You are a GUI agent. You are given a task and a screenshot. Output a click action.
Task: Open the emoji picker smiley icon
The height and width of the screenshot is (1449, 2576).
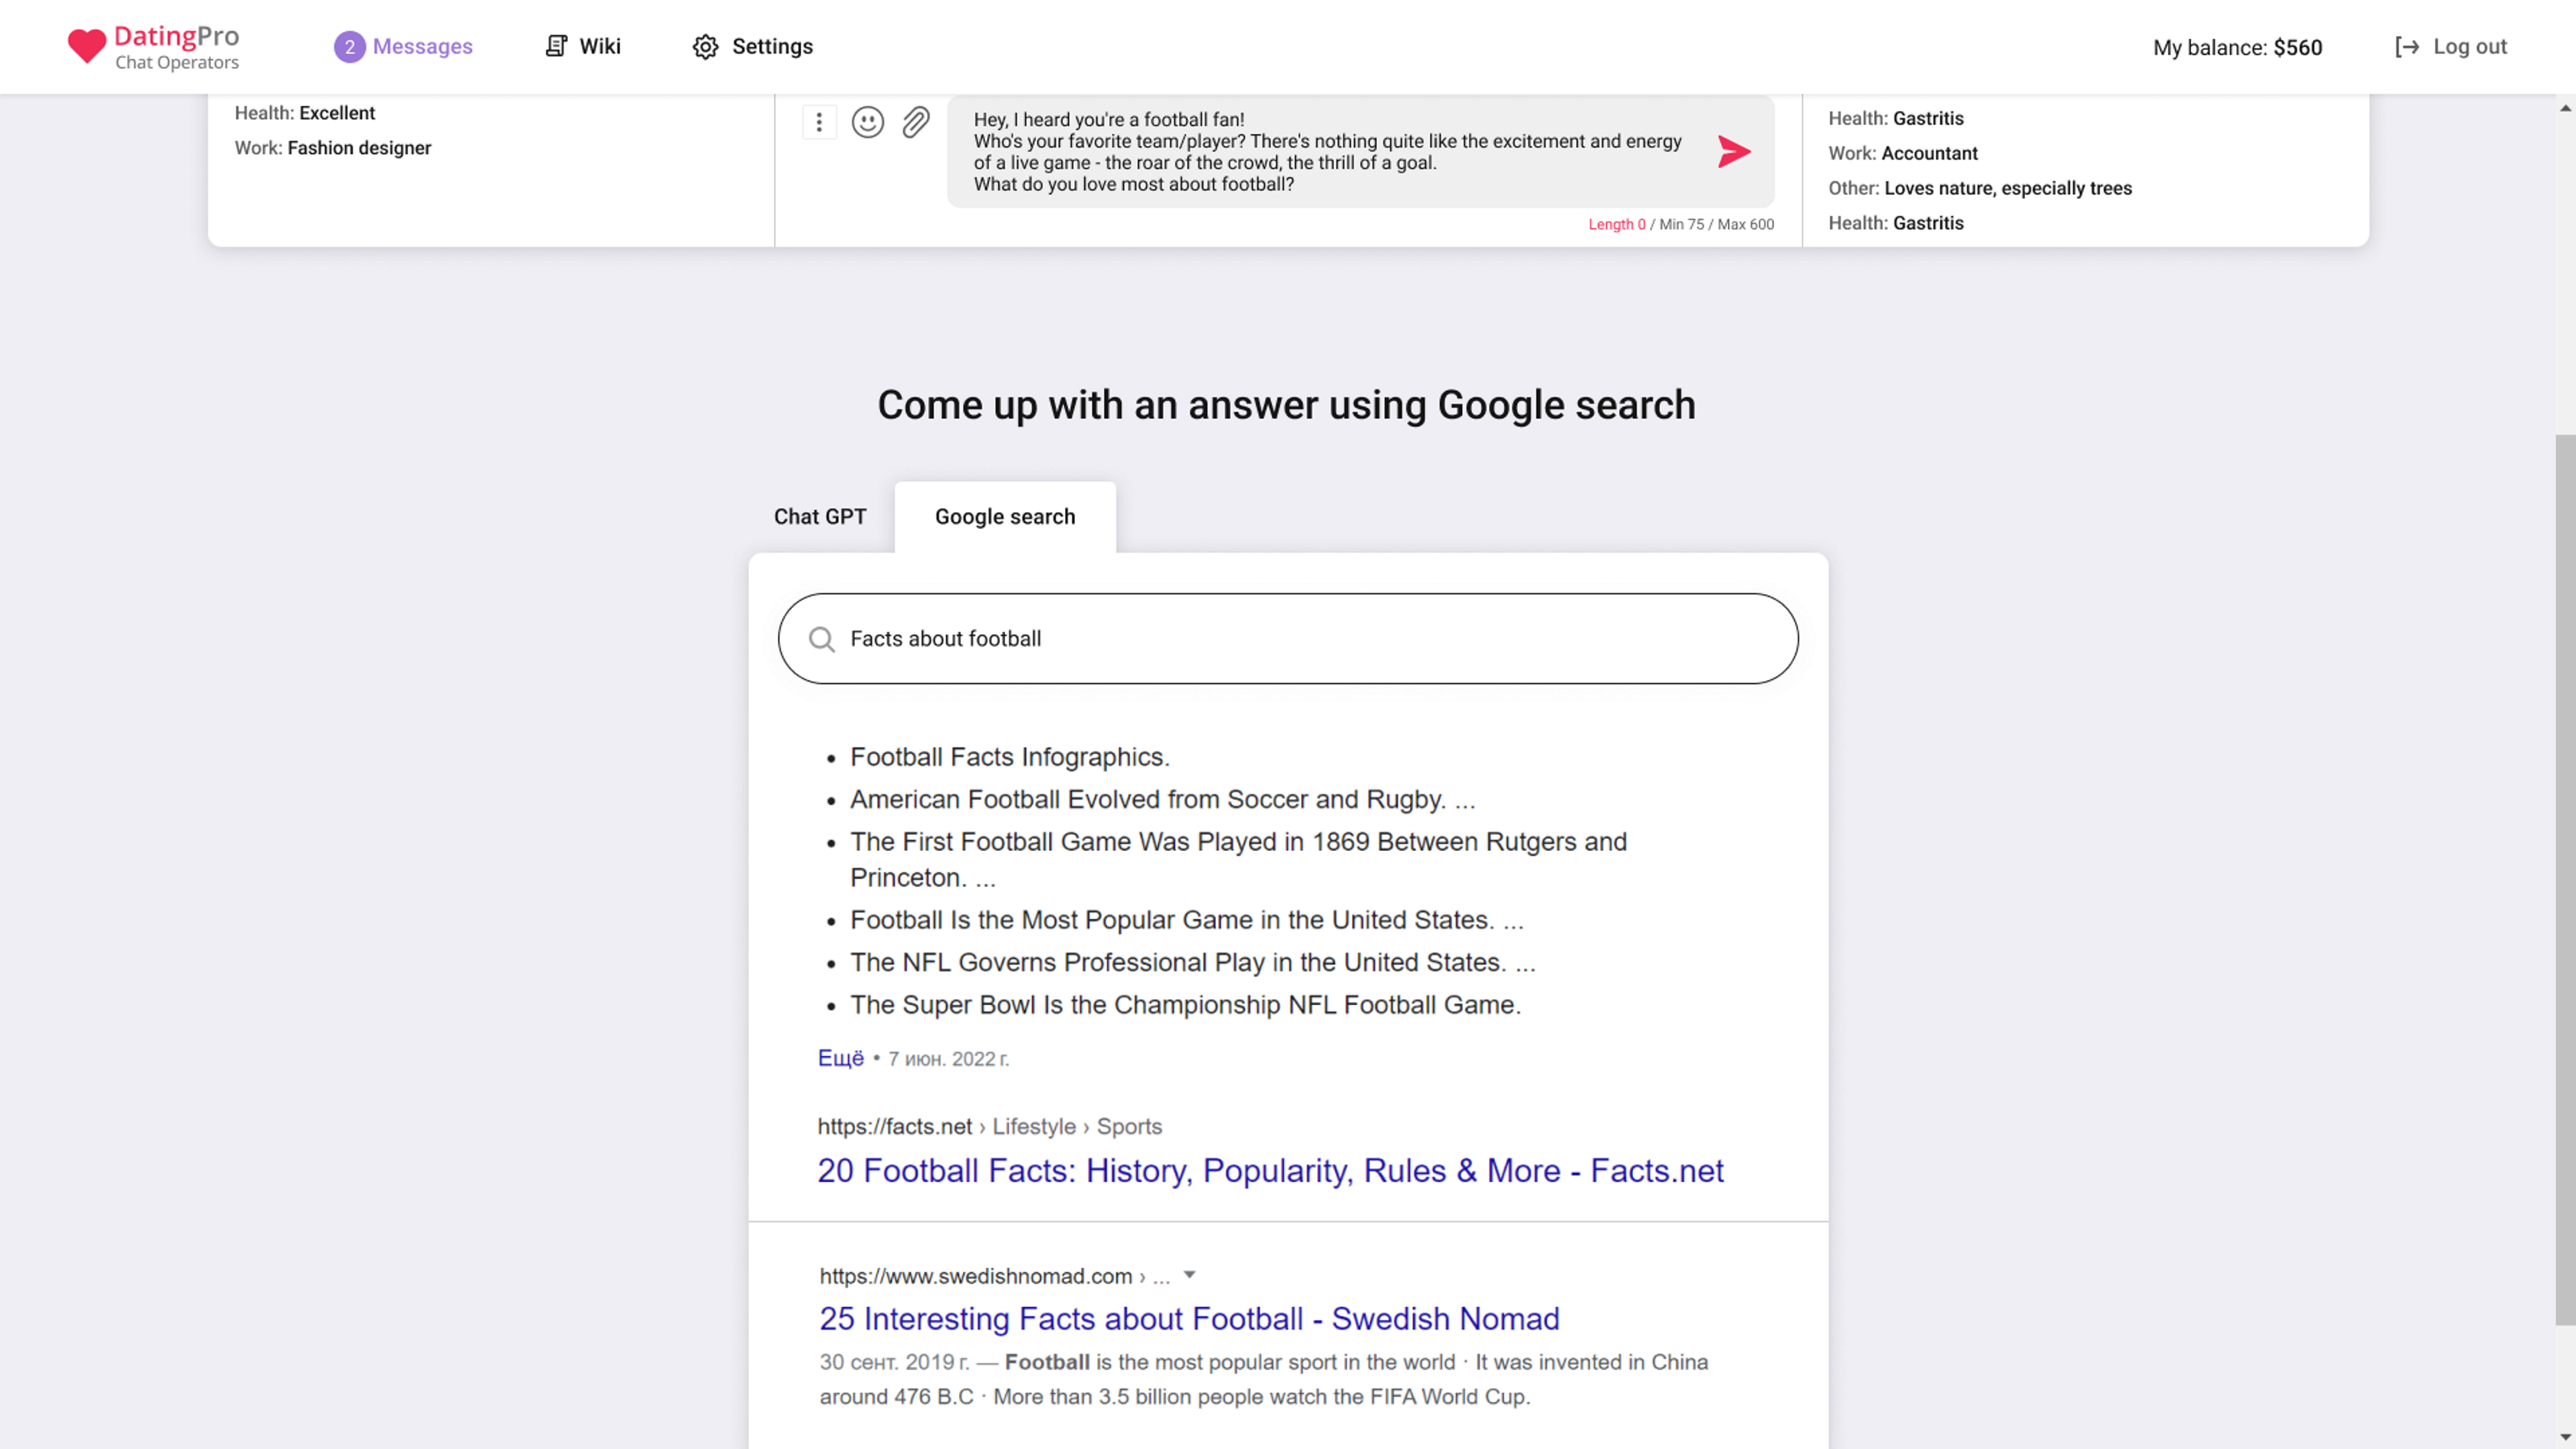click(x=867, y=122)
